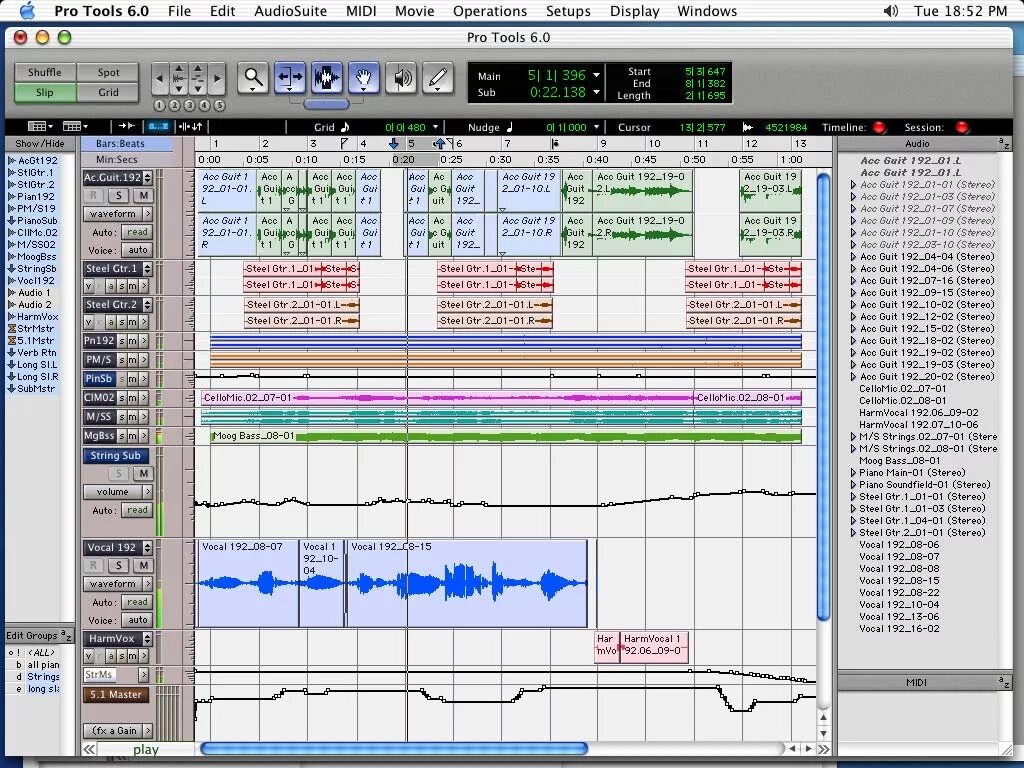The width and height of the screenshot is (1024, 768).
Task: Click the horizontal blue scrollbar thumb
Action: coord(394,748)
